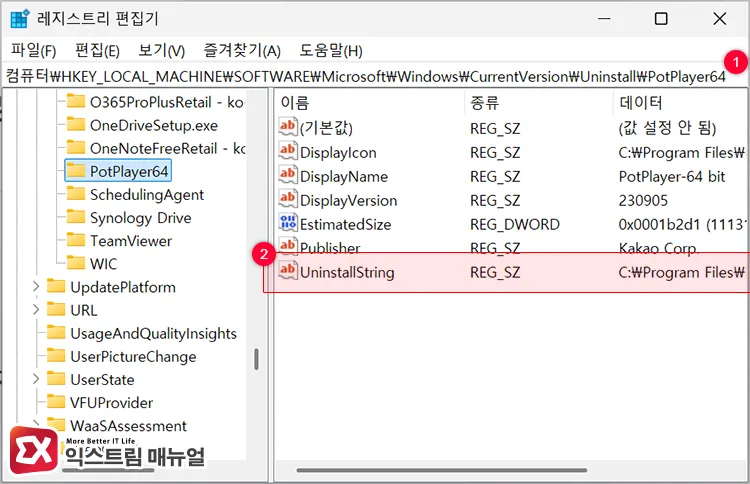Select the TeamViewer key name
Screen dimensions: 750x484
point(131,241)
